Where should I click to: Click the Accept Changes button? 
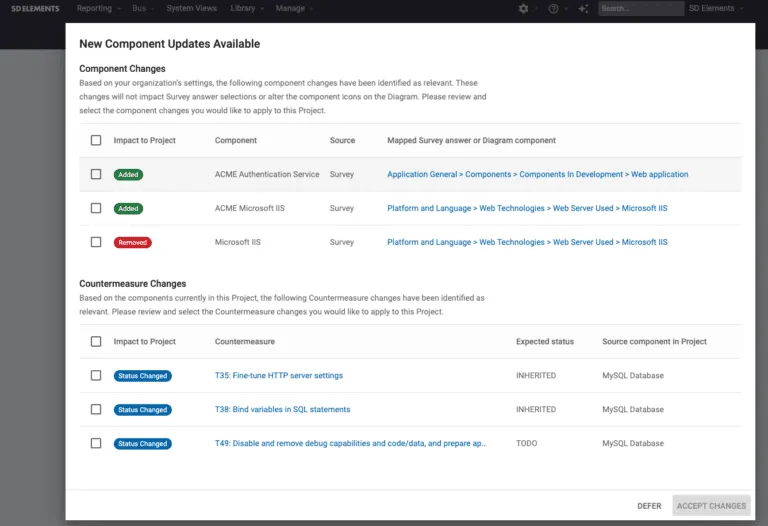click(711, 506)
